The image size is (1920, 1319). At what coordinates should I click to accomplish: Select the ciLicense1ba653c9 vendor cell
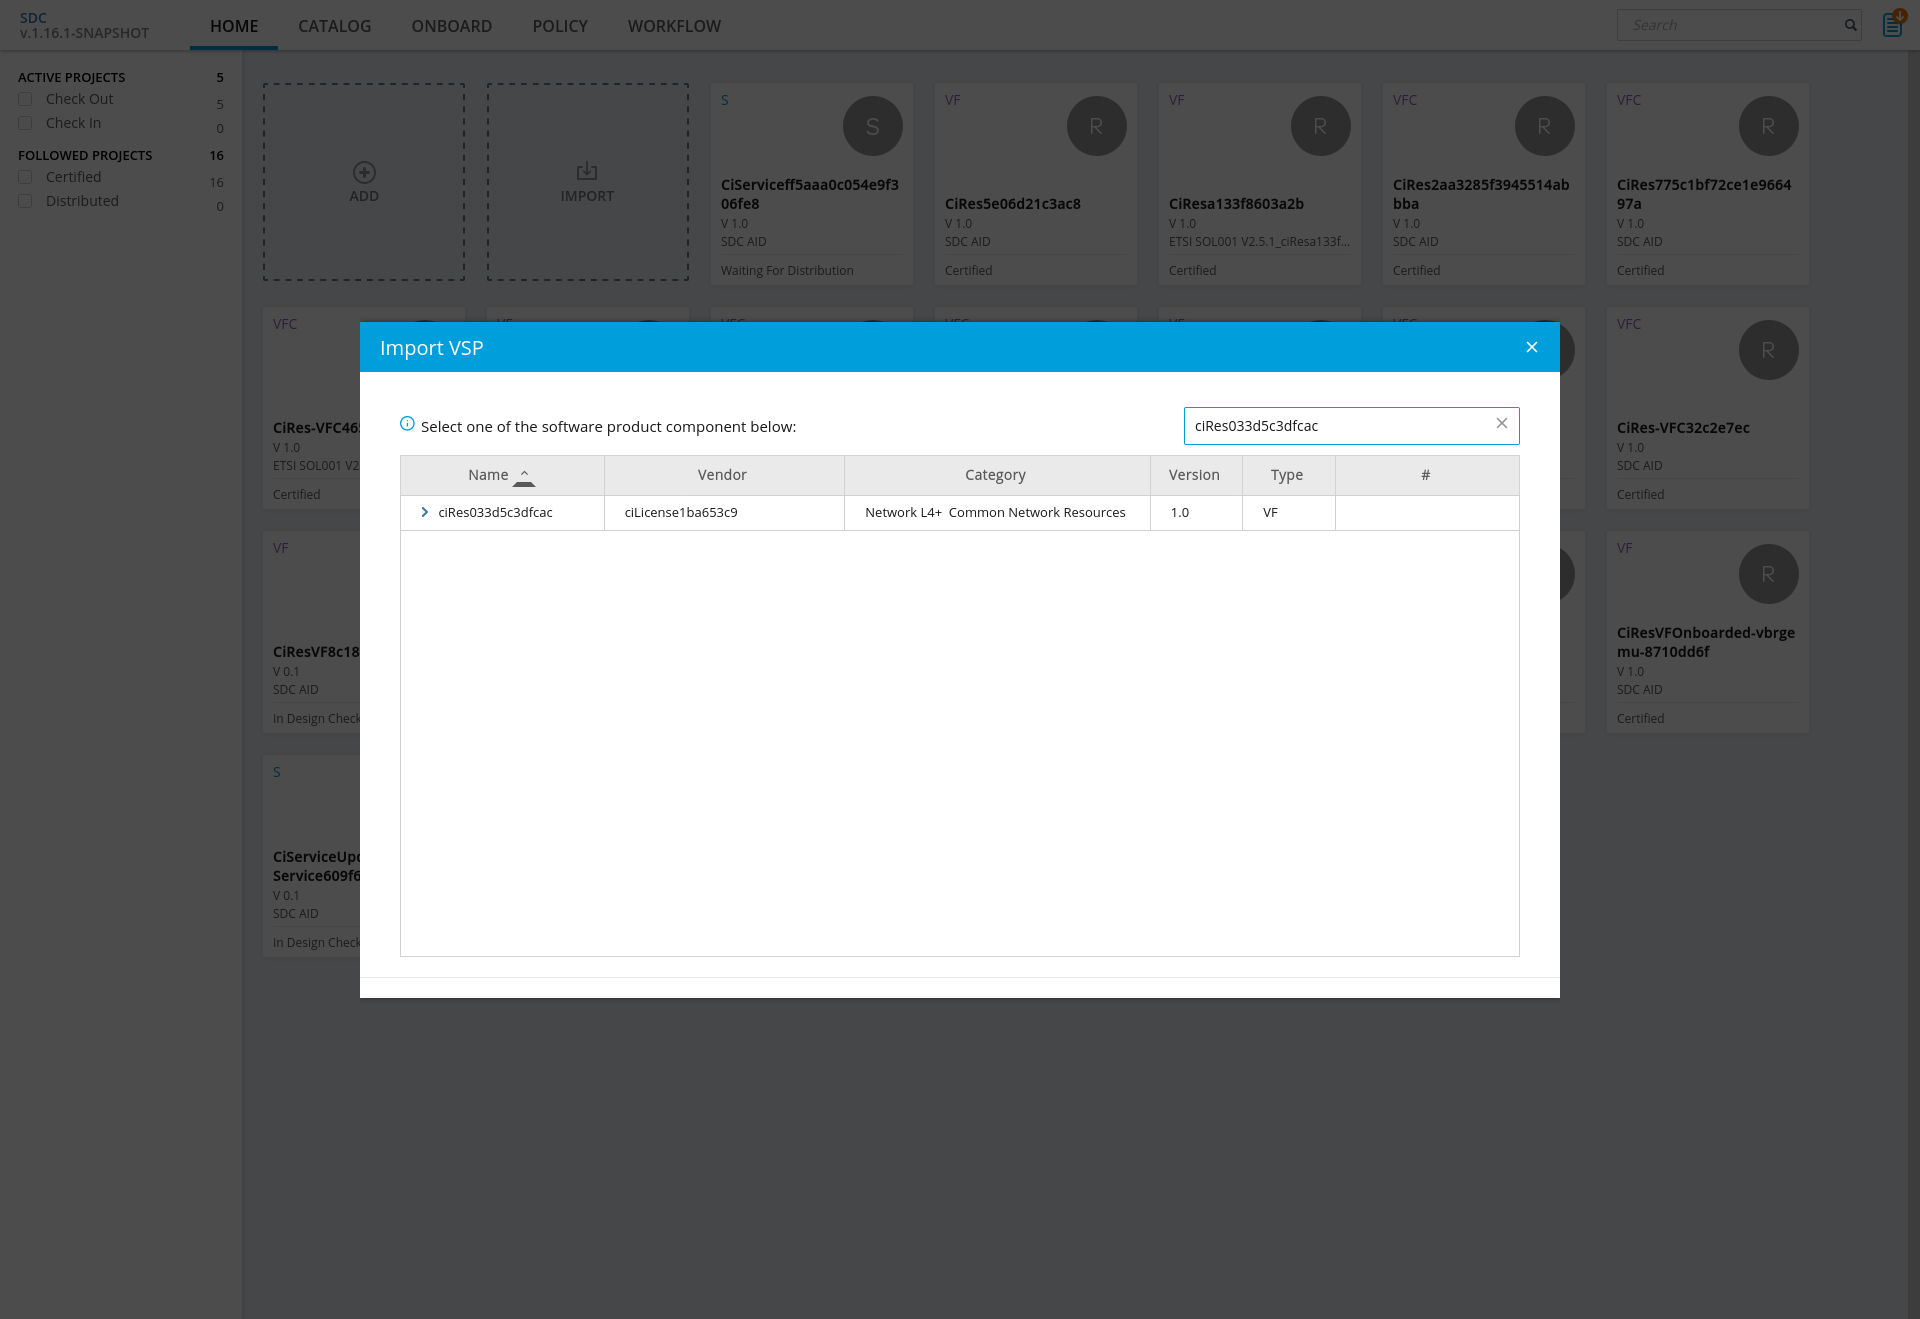tap(681, 512)
